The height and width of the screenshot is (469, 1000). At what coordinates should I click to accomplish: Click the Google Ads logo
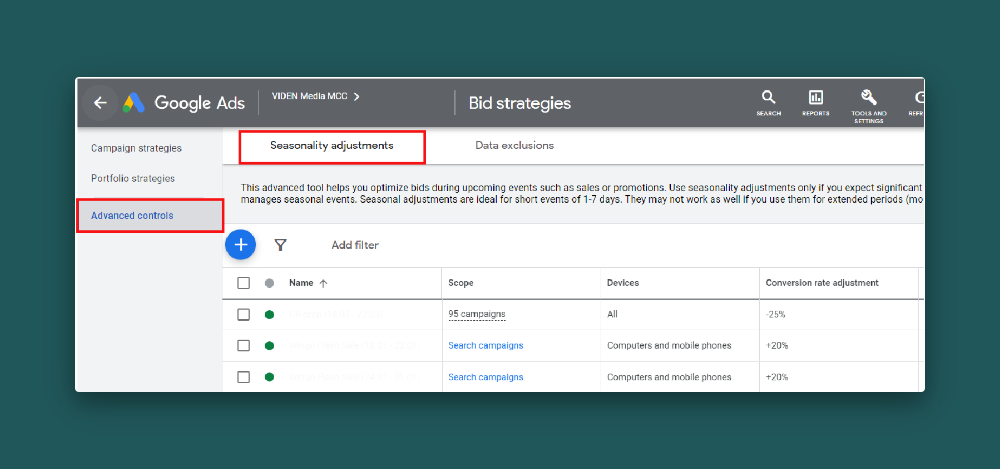(184, 103)
